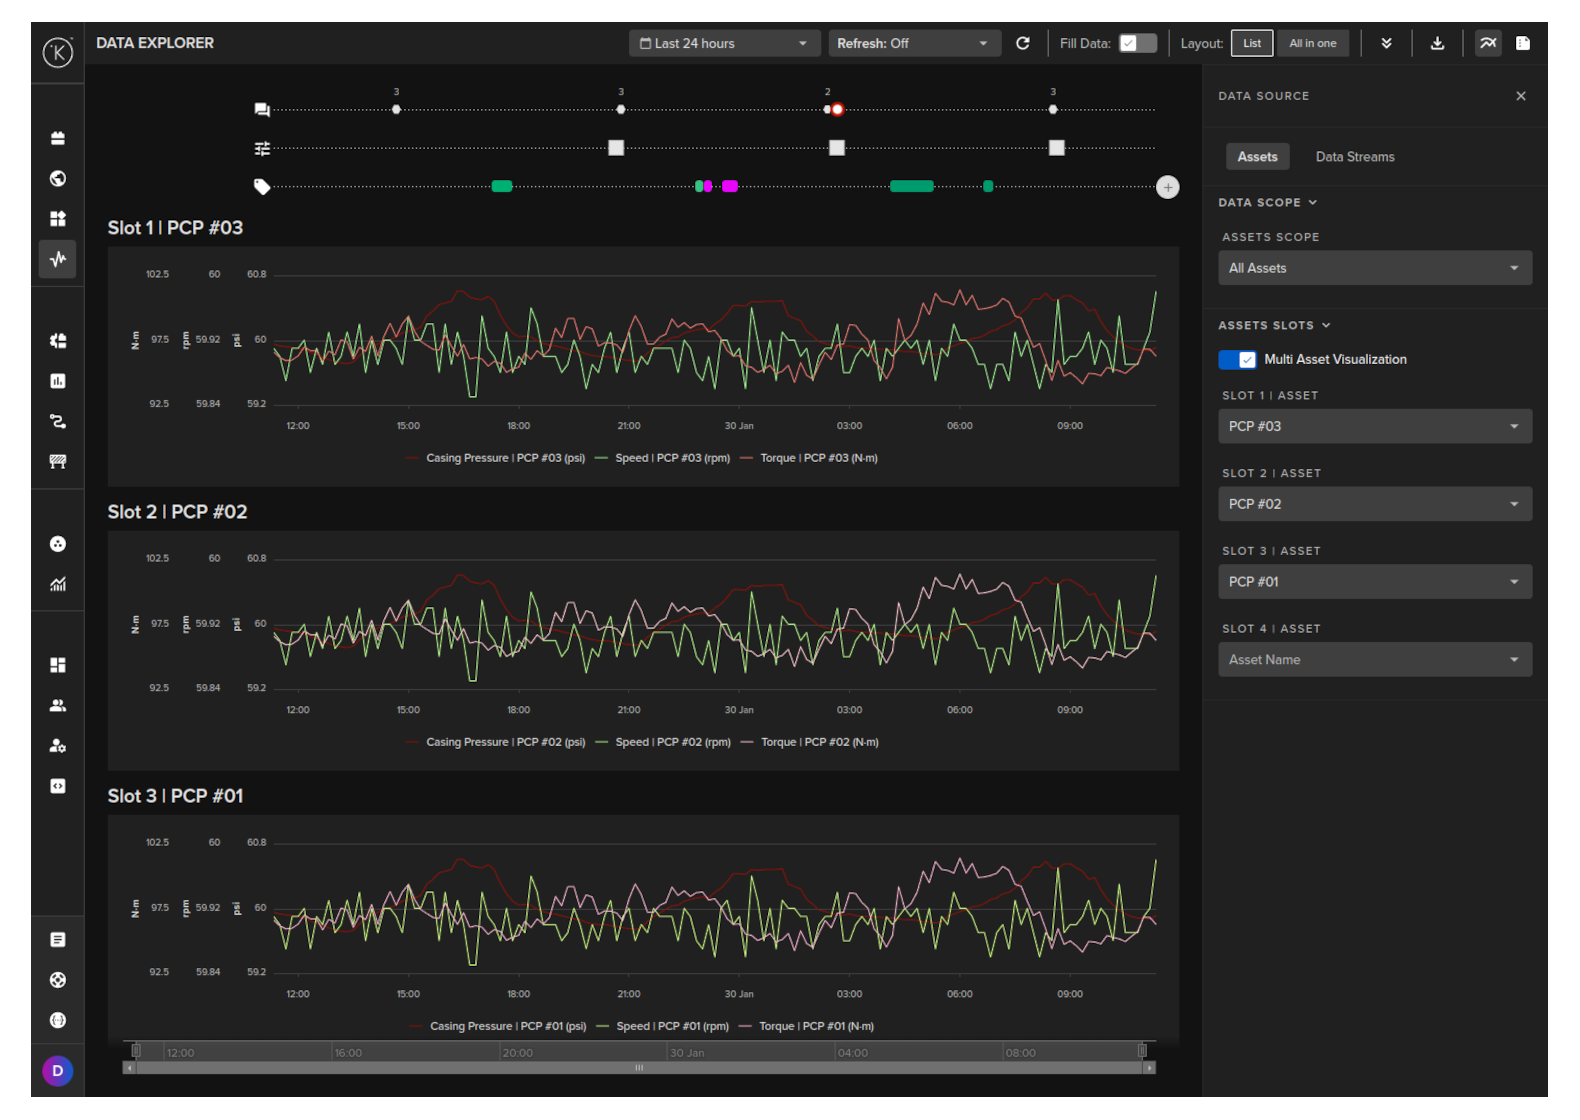Click the plus button on tag timeline

pos(1167,187)
